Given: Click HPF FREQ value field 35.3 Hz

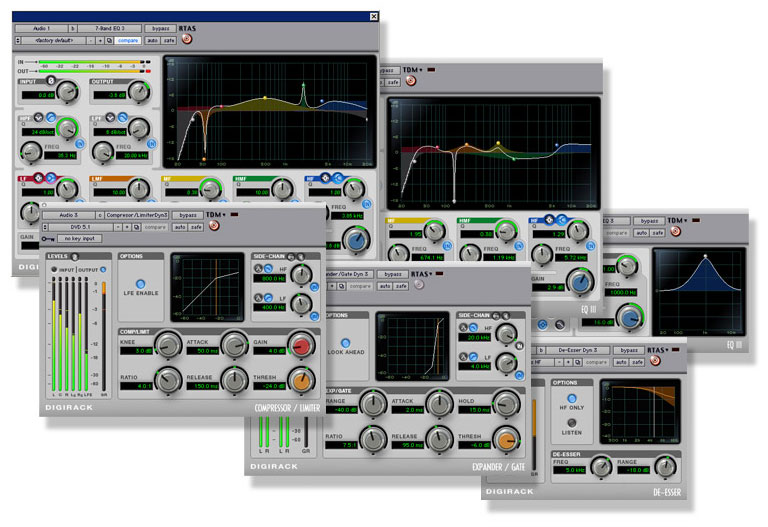Looking at the screenshot, I should (61, 155).
